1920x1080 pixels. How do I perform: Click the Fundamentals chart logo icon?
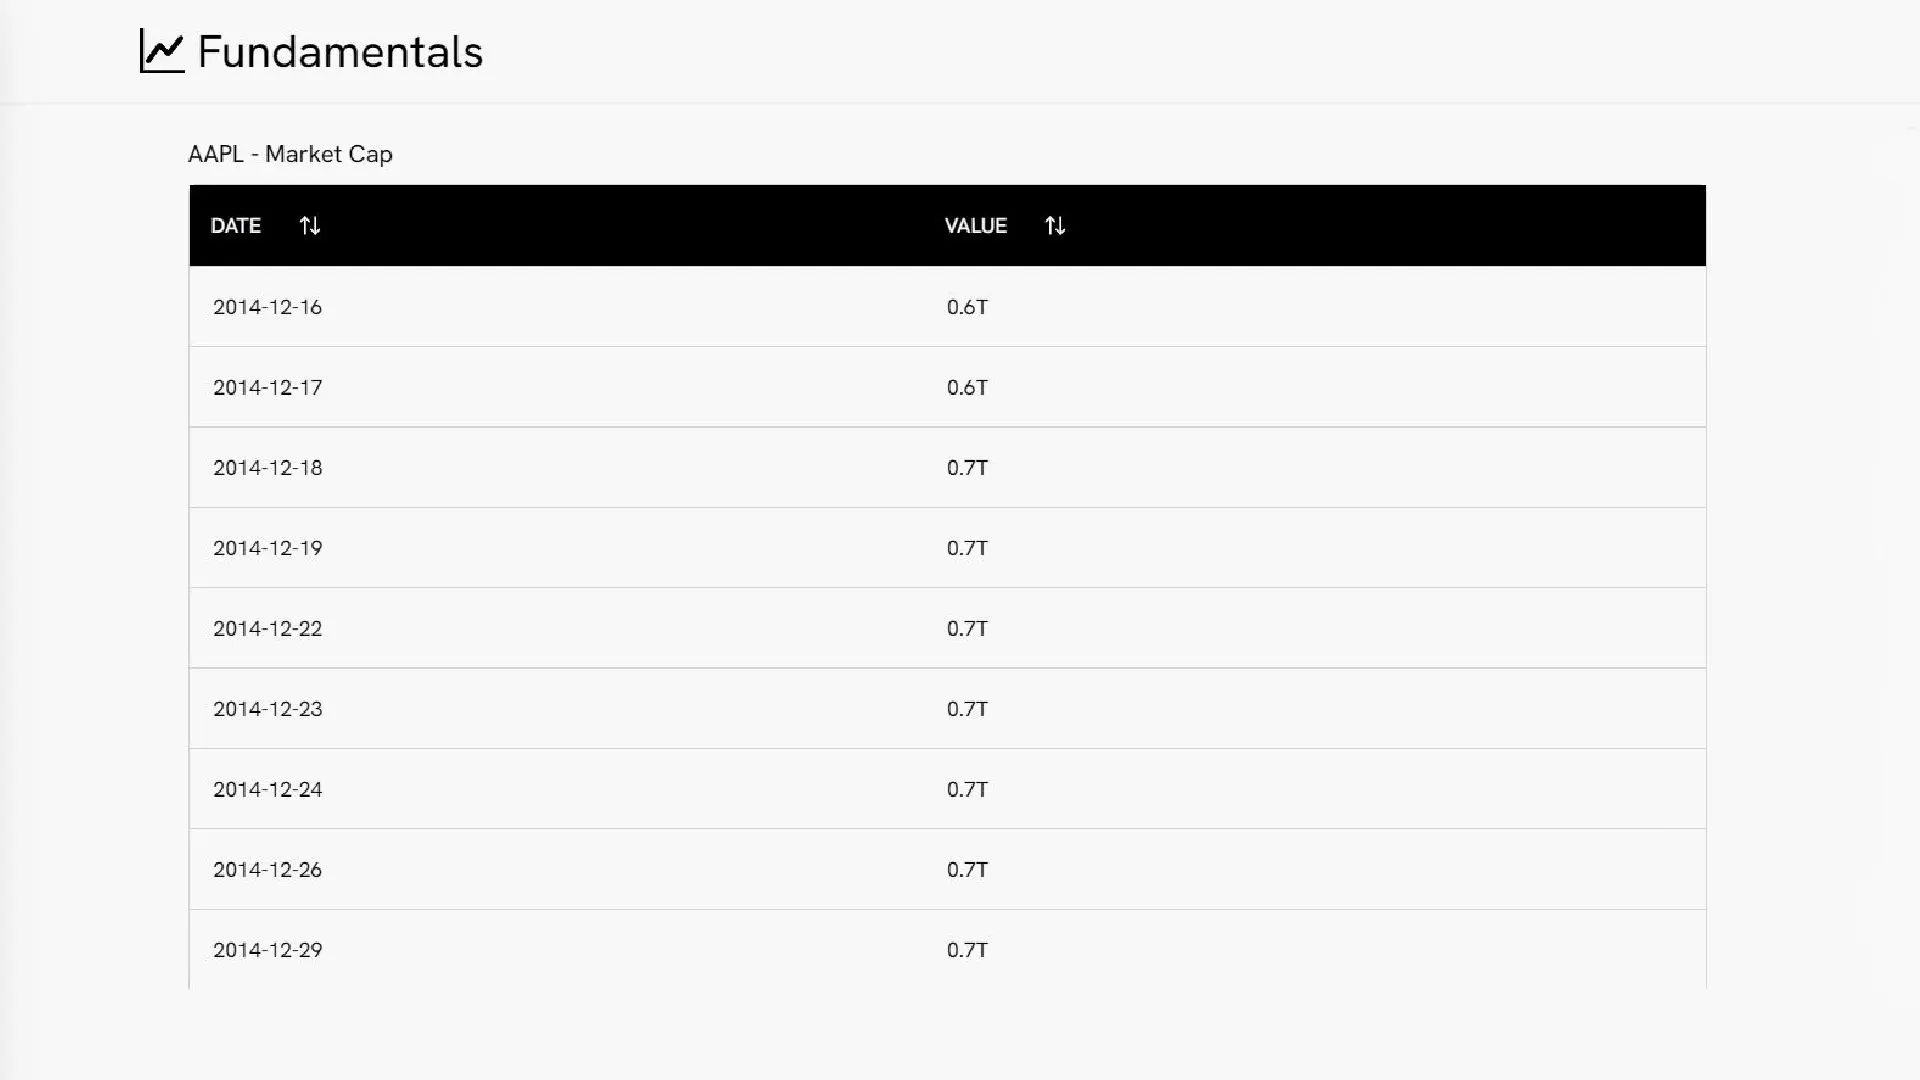(x=162, y=51)
